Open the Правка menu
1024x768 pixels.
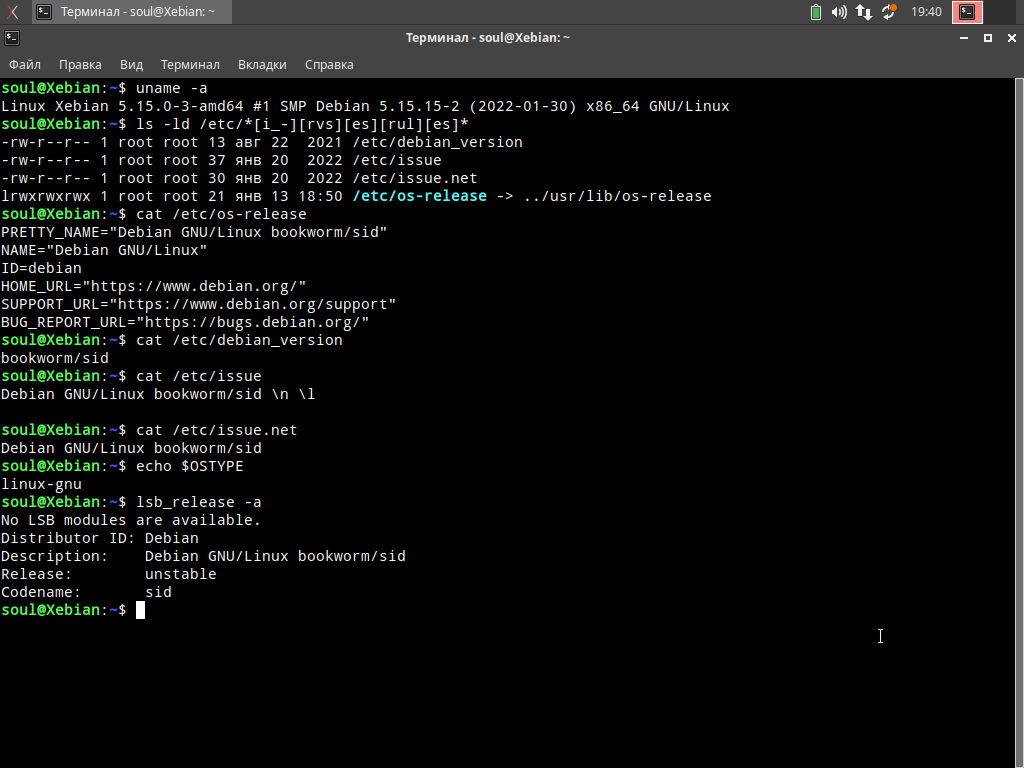[80, 65]
